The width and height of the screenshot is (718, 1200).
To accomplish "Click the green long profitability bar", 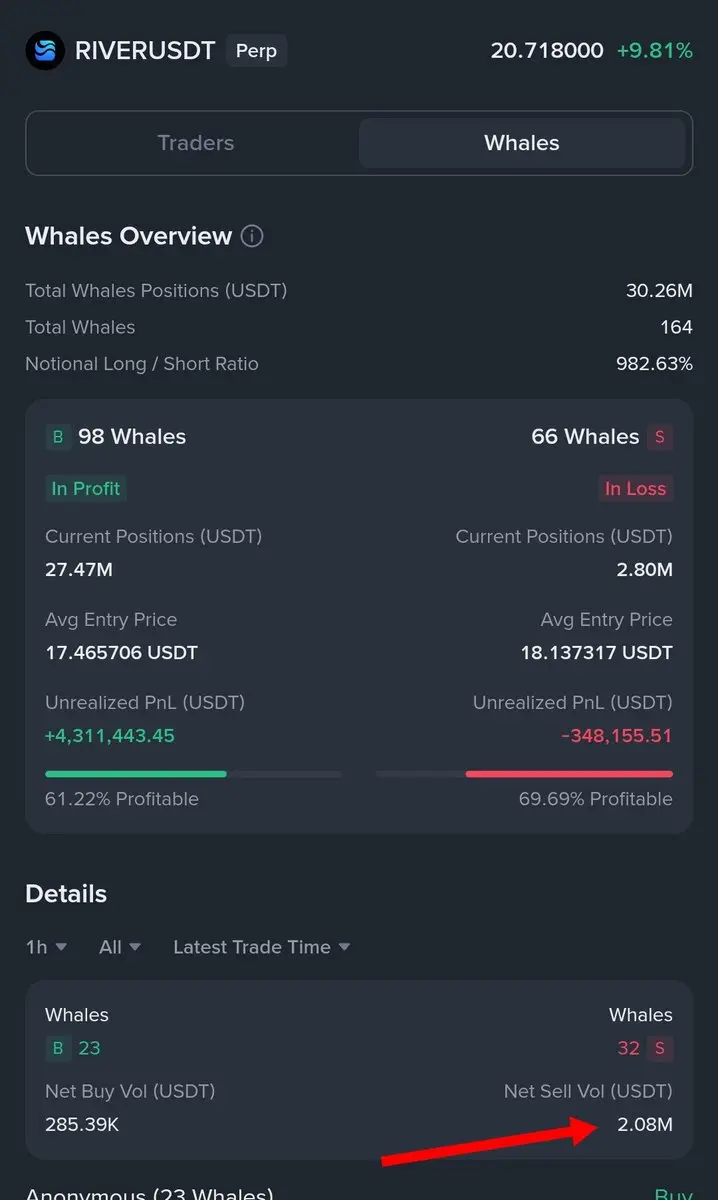I will point(136,774).
